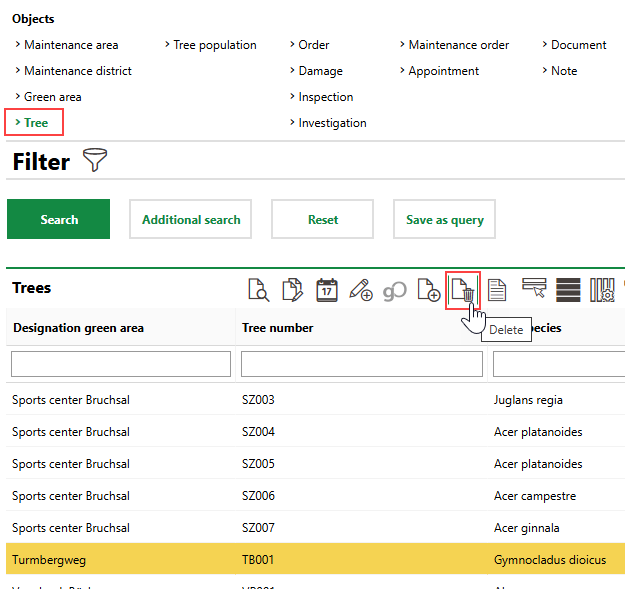625x589 pixels.
Task: Select Maintenance order in Objects
Action: click(x=458, y=45)
